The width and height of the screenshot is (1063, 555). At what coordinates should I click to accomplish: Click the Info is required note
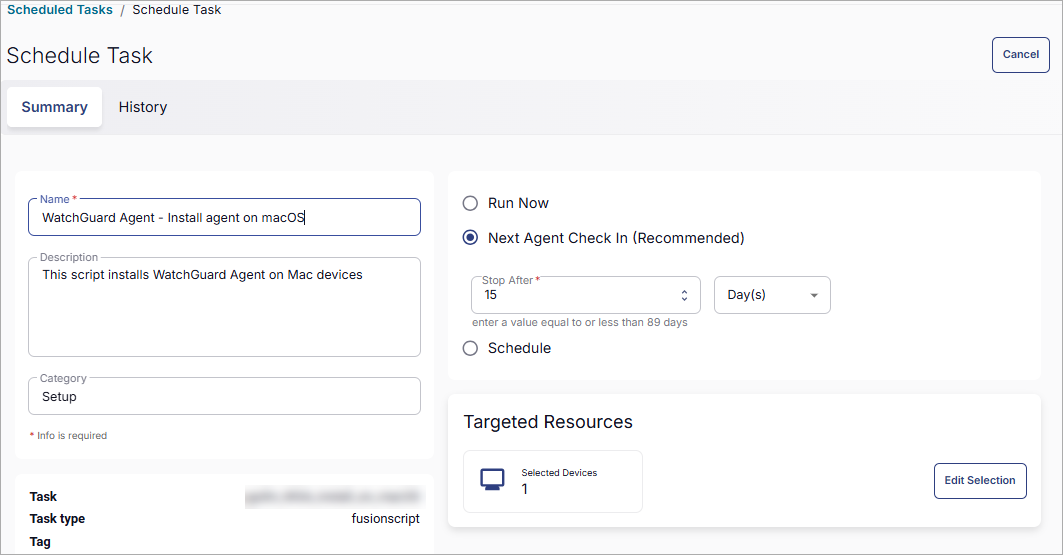point(68,436)
